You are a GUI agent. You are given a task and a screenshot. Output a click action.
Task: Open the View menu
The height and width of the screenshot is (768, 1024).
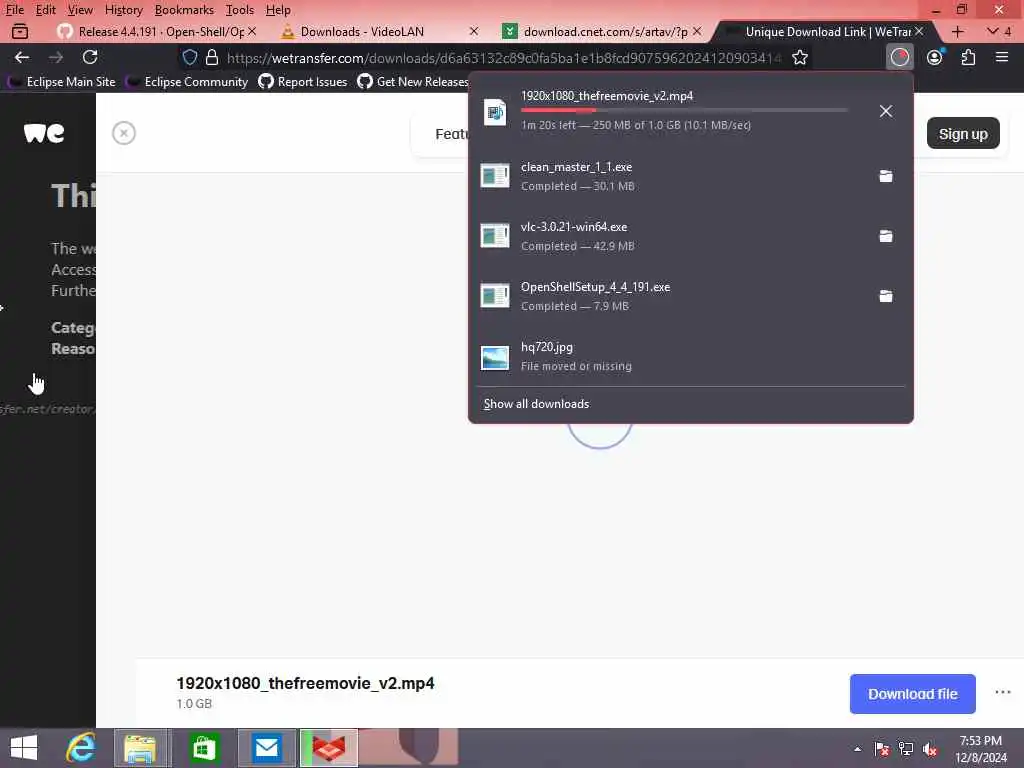80,10
